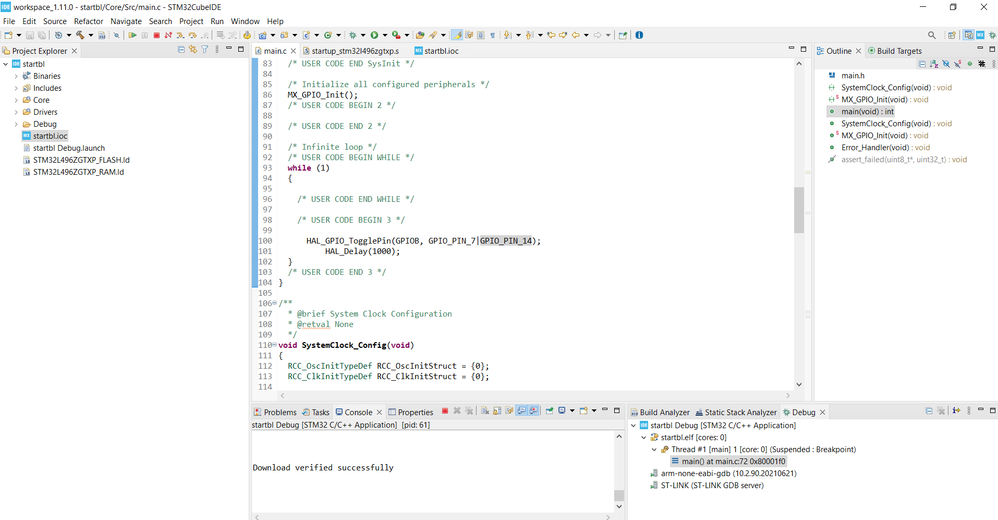Click the editor vertical scrollbar thumb
This screenshot has width=998, height=520.
pos(799,210)
